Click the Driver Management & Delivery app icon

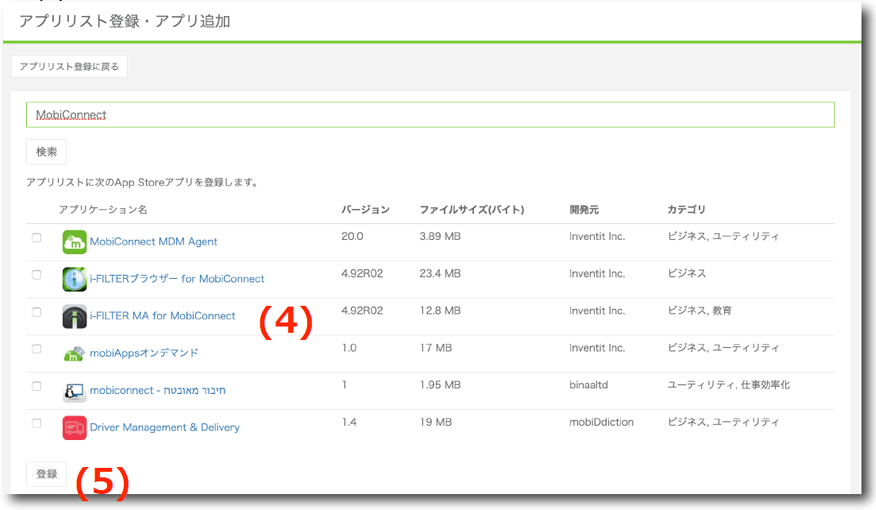pyautogui.click(x=74, y=428)
